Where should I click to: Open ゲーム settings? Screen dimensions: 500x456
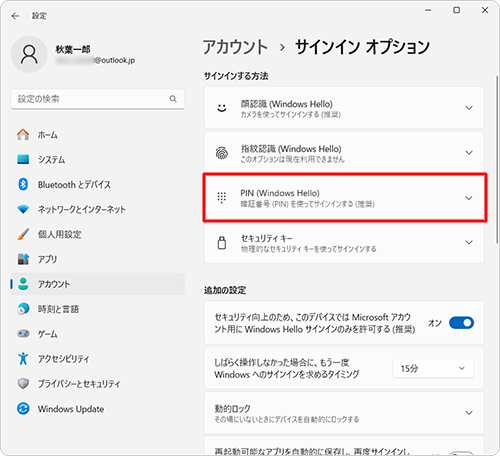click(x=98, y=334)
